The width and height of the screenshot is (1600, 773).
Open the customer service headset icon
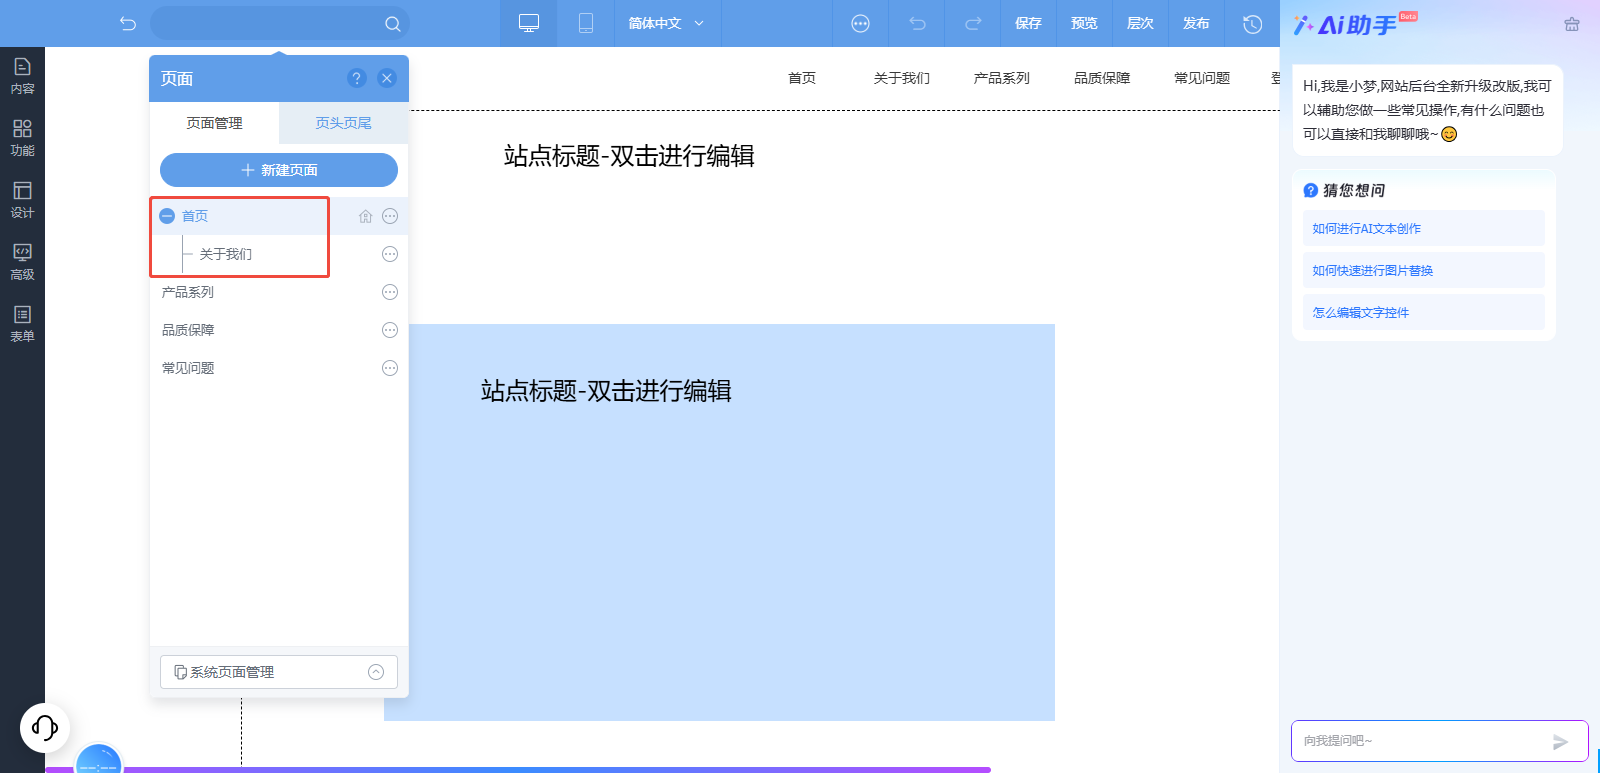click(x=45, y=727)
